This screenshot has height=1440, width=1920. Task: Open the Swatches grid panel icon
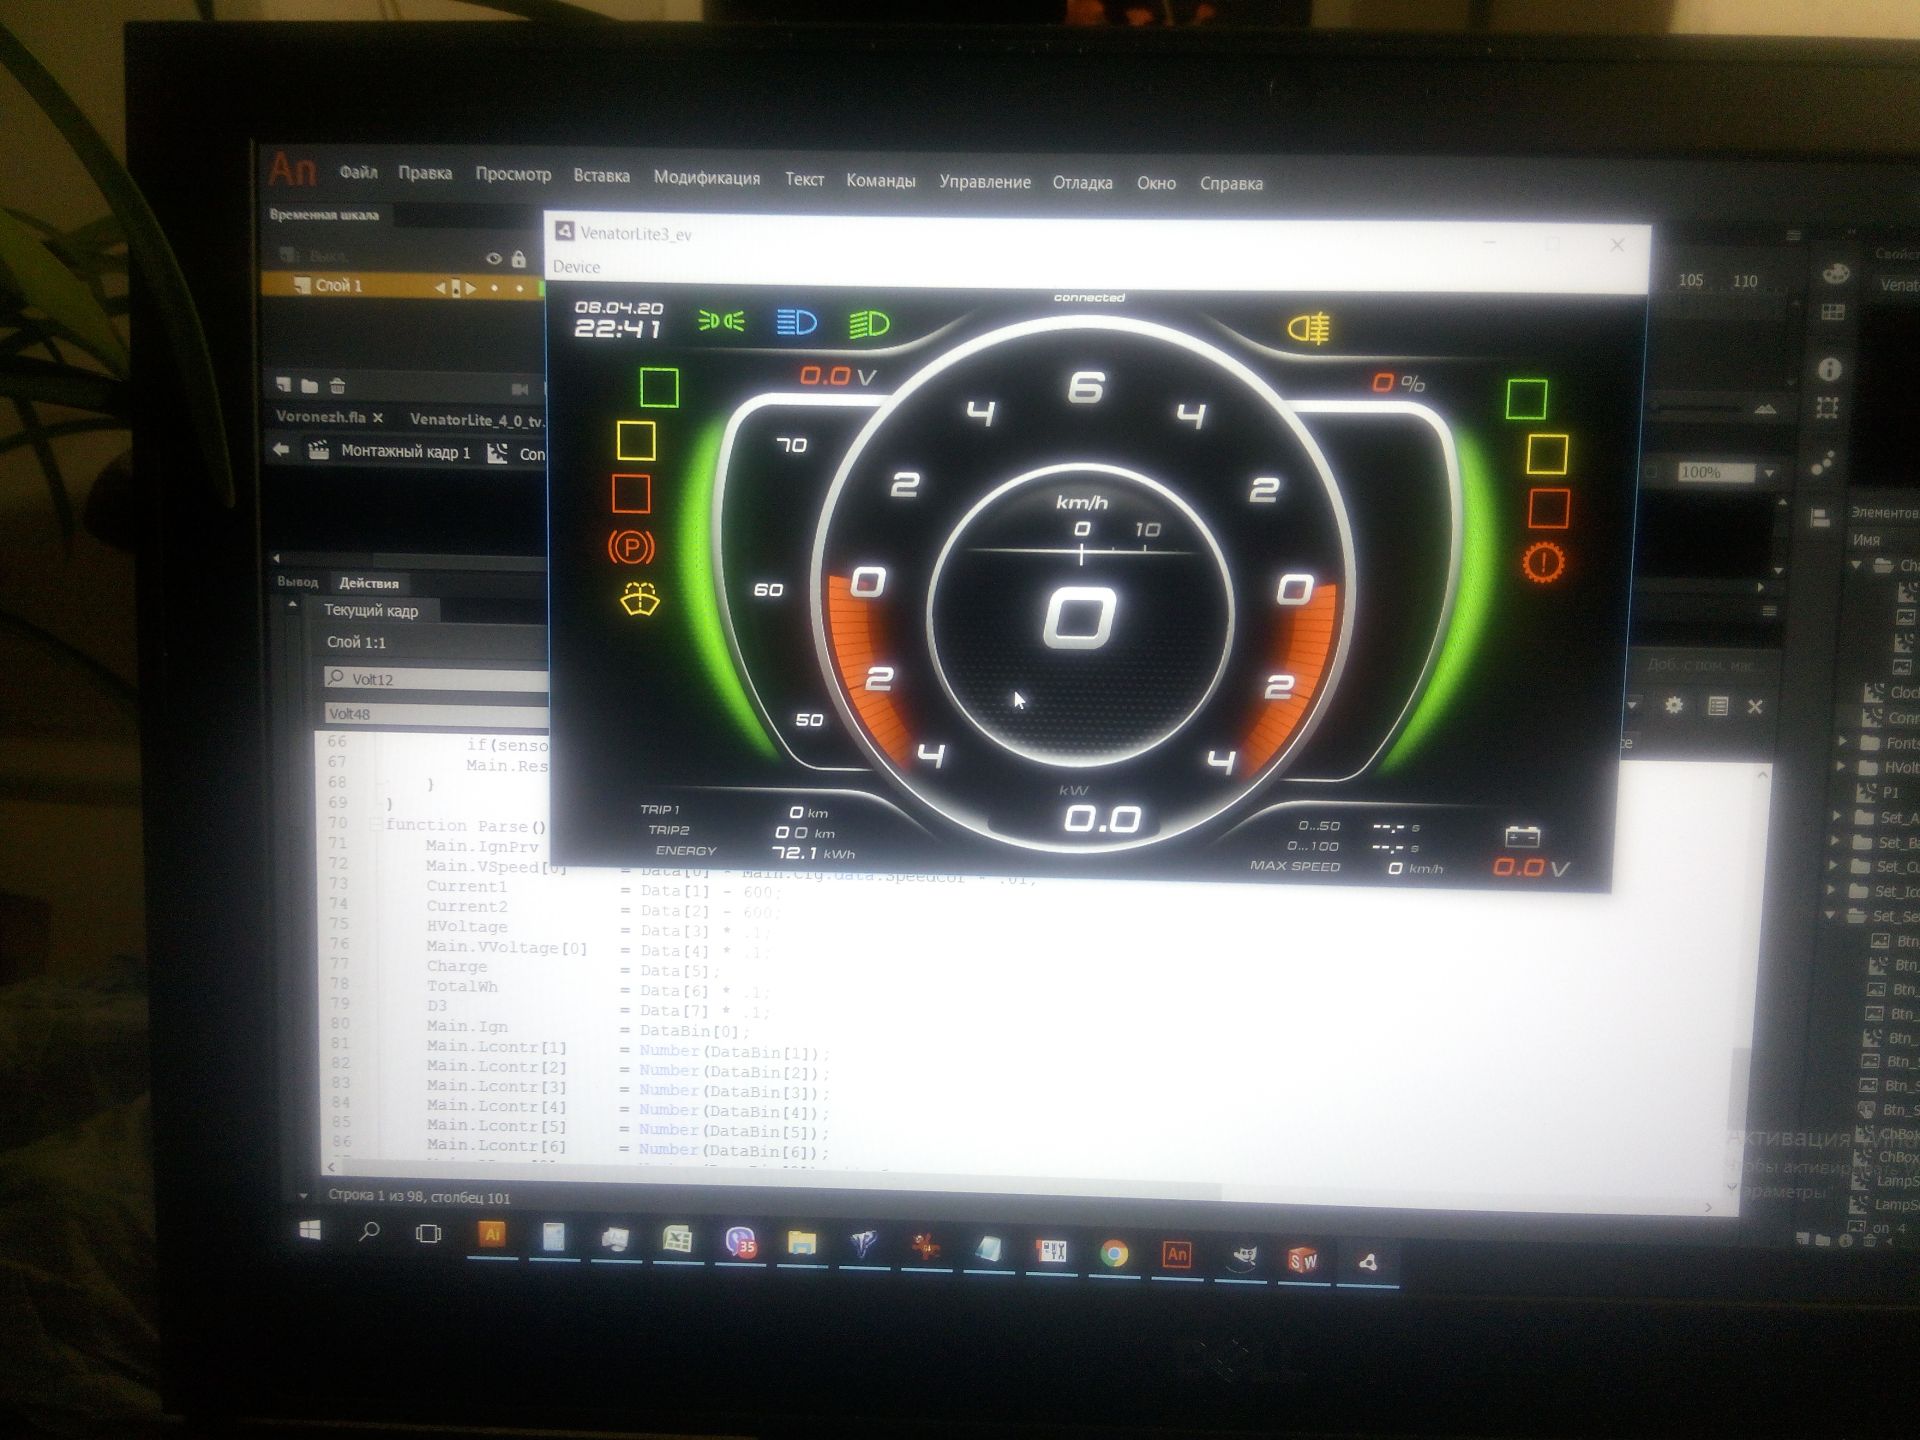(1833, 313)
